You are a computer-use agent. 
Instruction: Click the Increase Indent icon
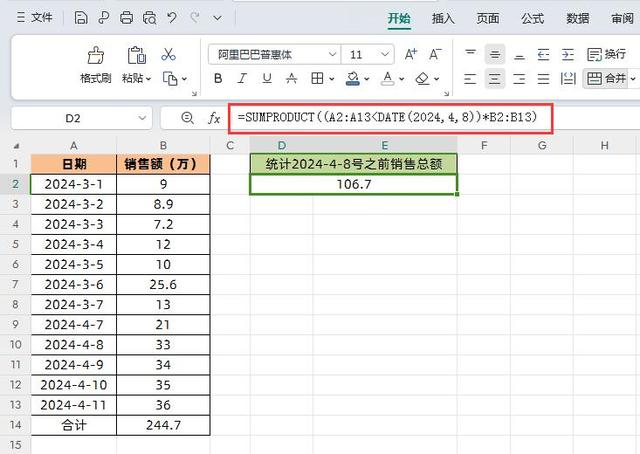(x=568, y=54)
